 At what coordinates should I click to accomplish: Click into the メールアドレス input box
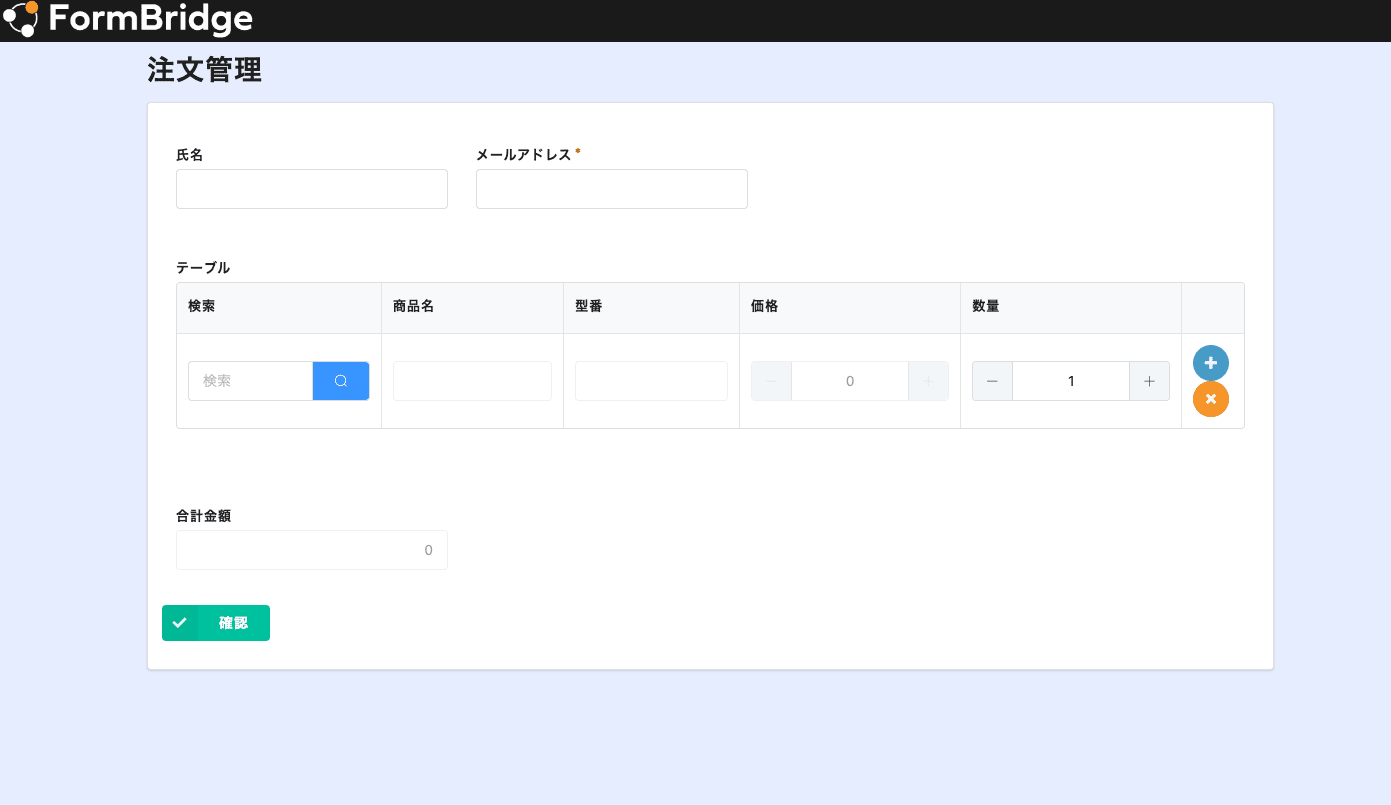point(612,189)
